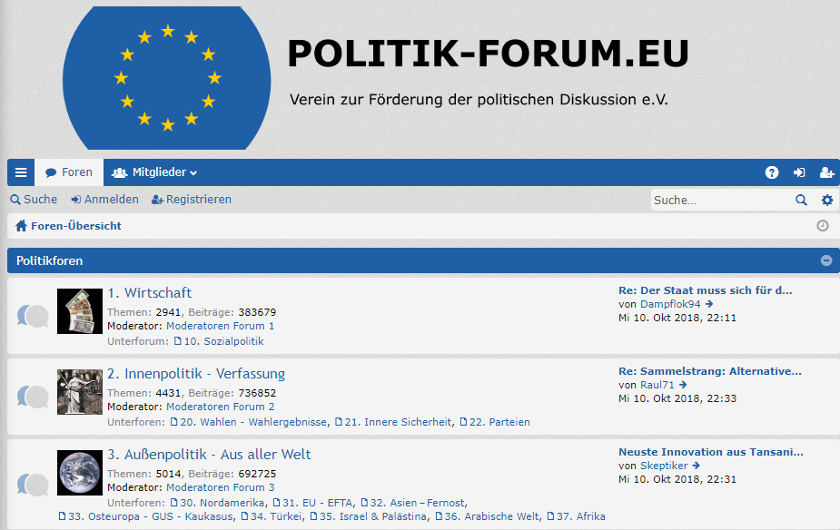Click inside the Suche... text field
The height and width of the screenshot is (530, 840).
[721, 200]
